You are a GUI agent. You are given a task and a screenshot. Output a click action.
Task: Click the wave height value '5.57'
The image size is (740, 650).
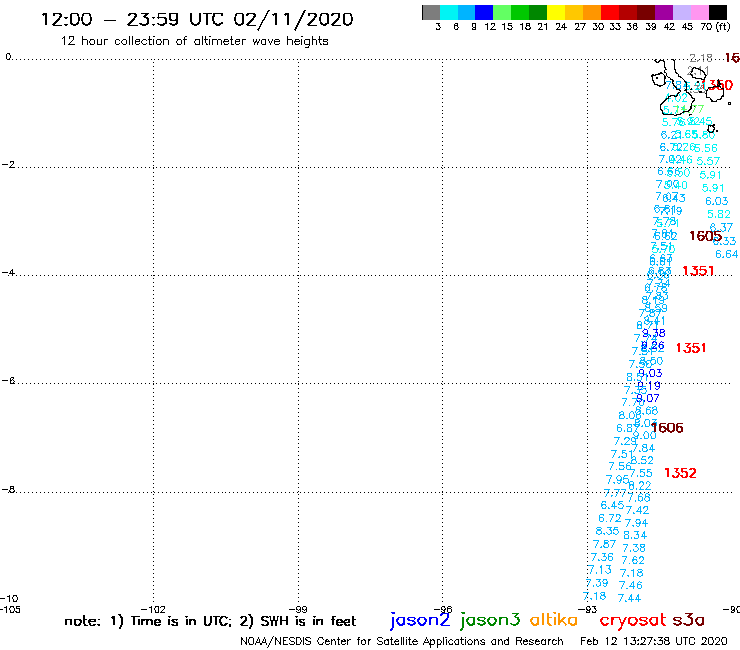pyautogui.click(x=708, y=161)
